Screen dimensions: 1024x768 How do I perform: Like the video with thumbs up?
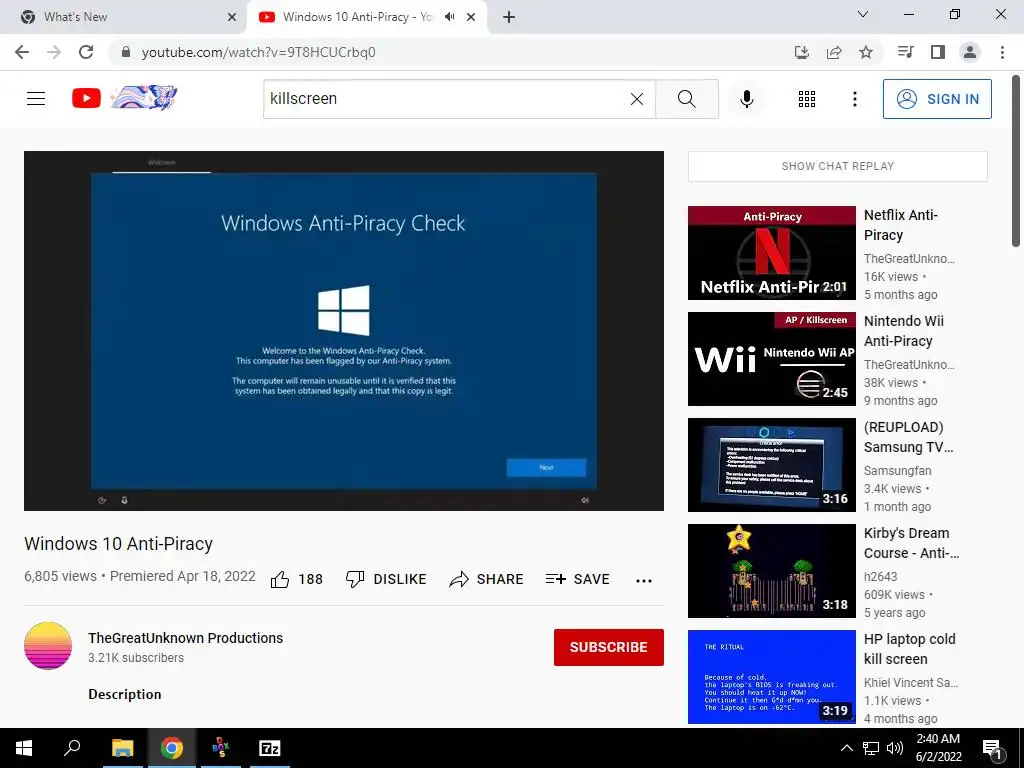coord(280,579)
